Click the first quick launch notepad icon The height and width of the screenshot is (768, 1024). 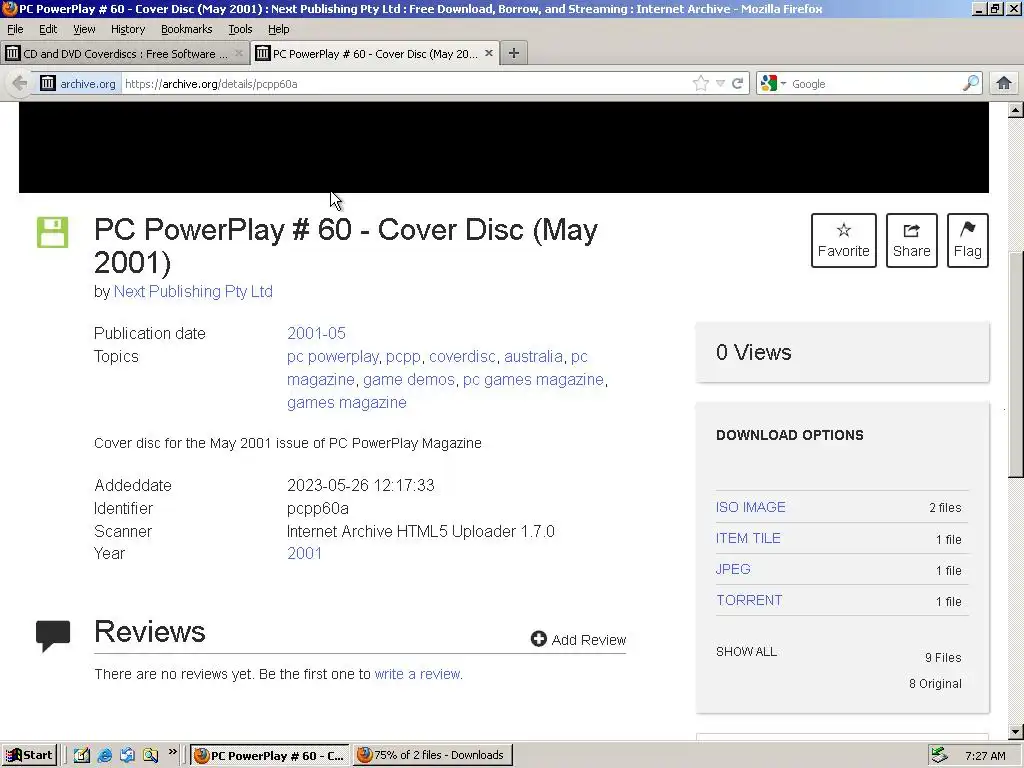[x=82, y=756]
